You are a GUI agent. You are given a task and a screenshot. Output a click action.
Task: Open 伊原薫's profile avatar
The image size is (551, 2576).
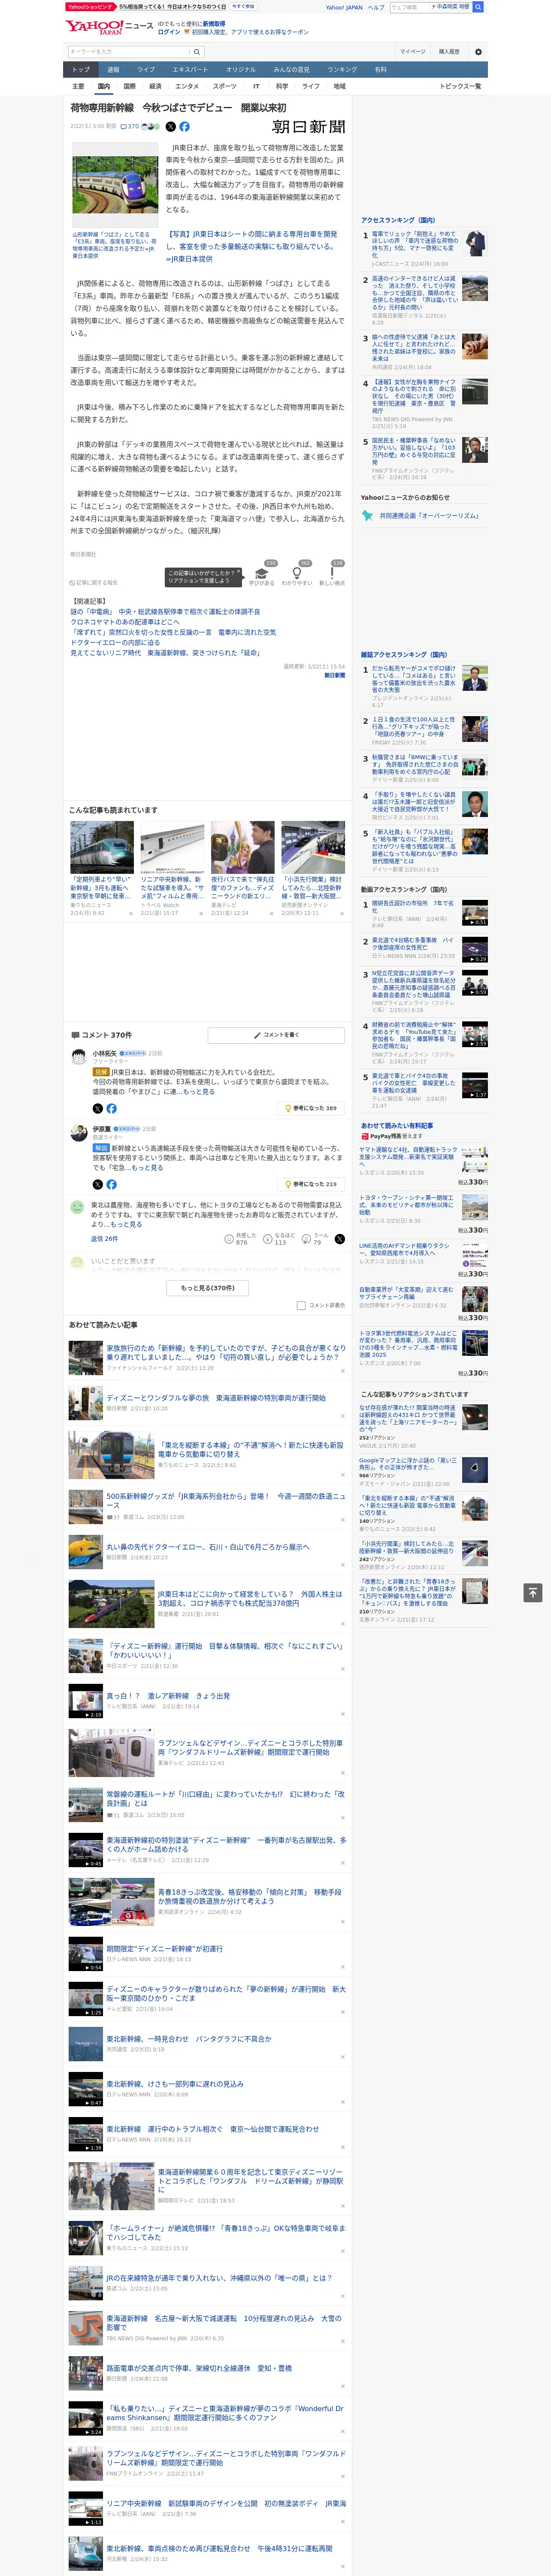click(78, 1132)
